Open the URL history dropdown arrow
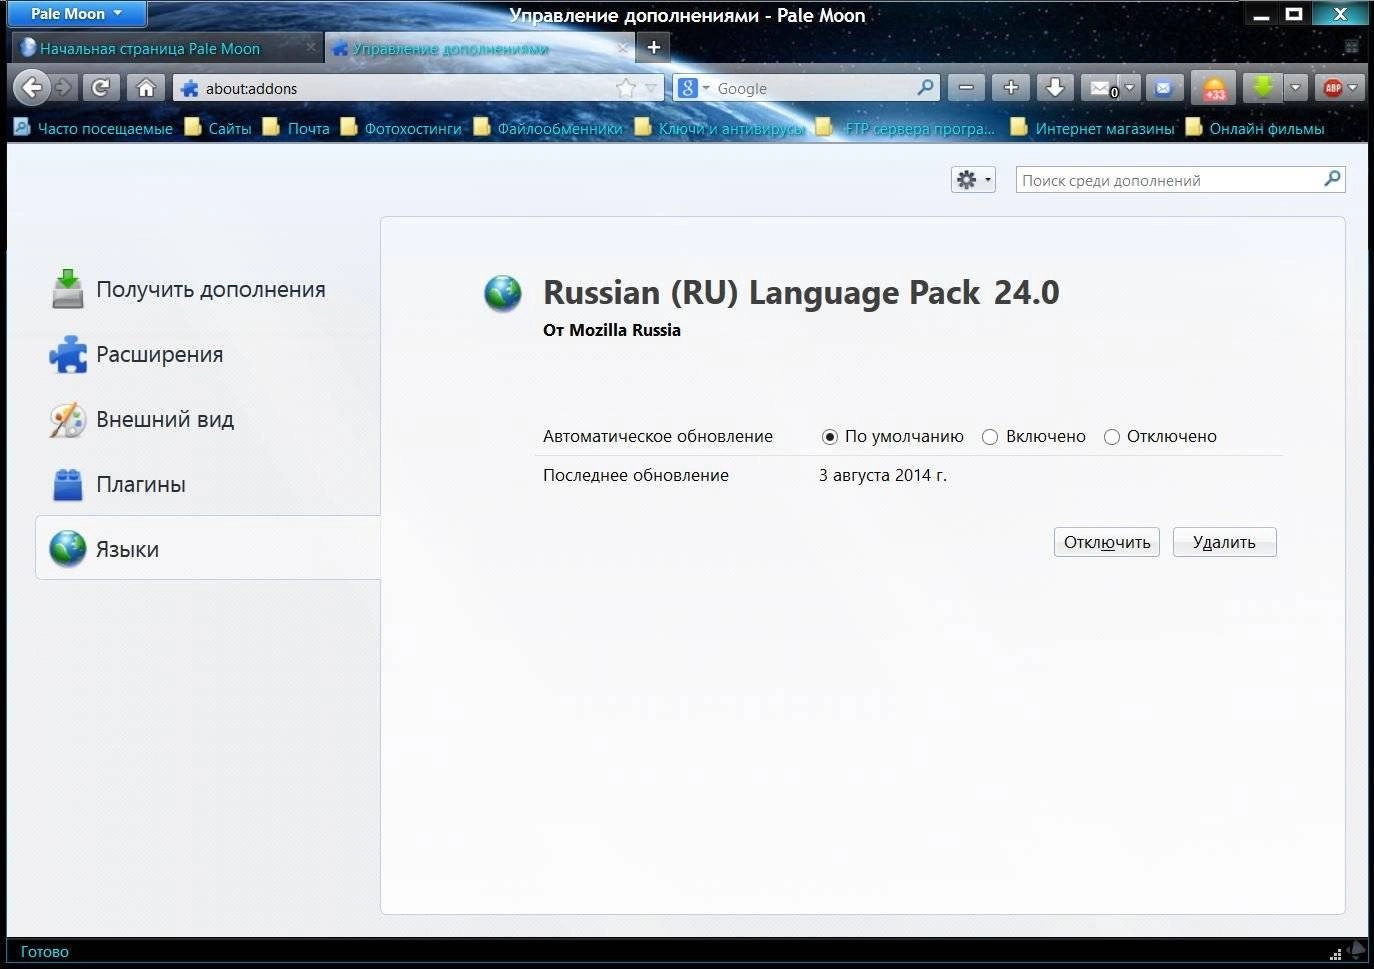The image size is (1374, 969). click(651, 88)
